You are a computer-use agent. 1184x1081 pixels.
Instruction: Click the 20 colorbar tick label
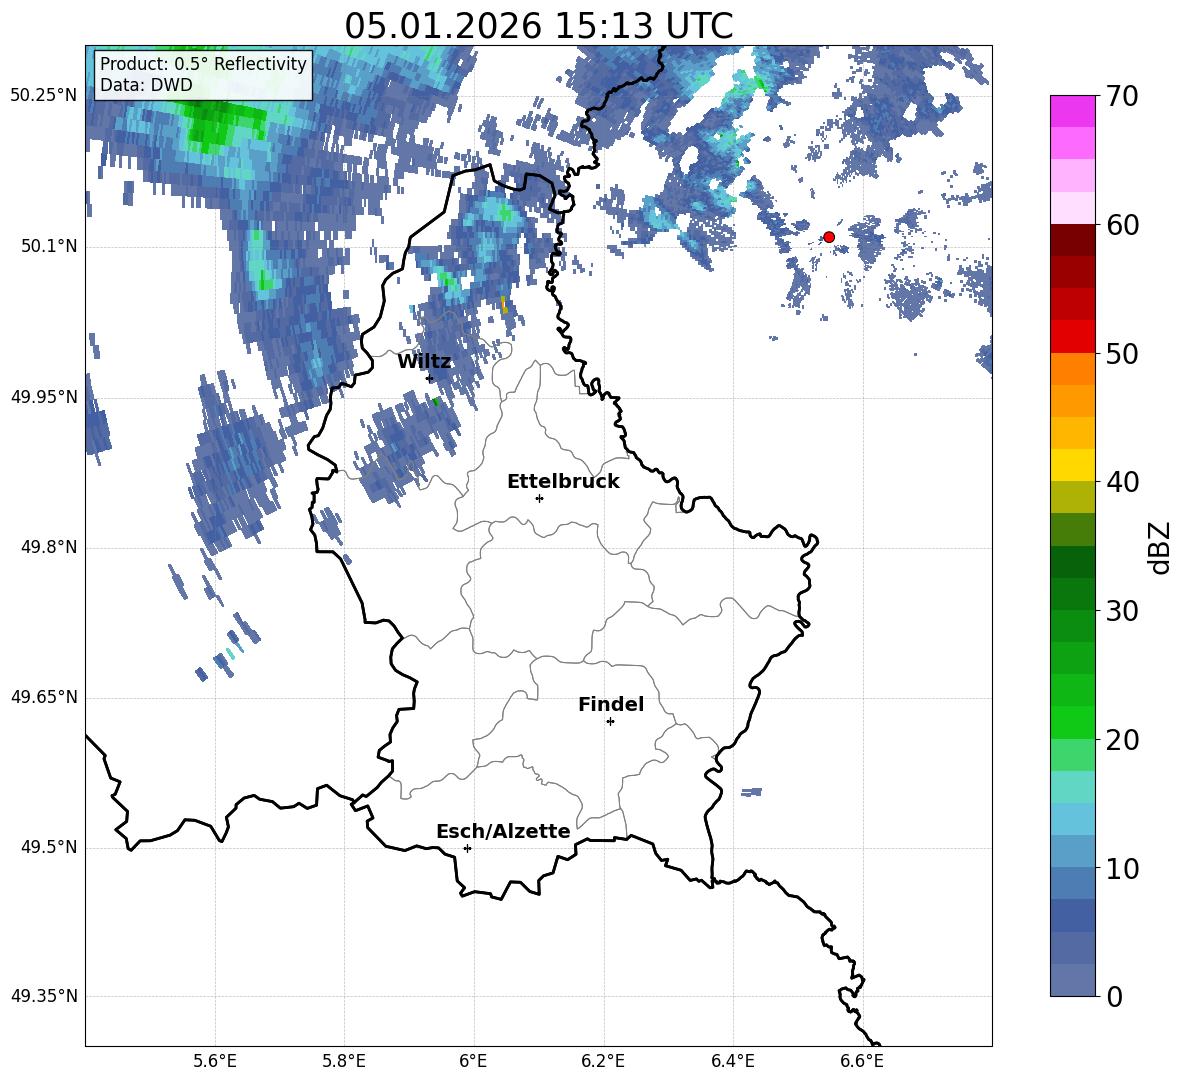[x=1122, y=740]
